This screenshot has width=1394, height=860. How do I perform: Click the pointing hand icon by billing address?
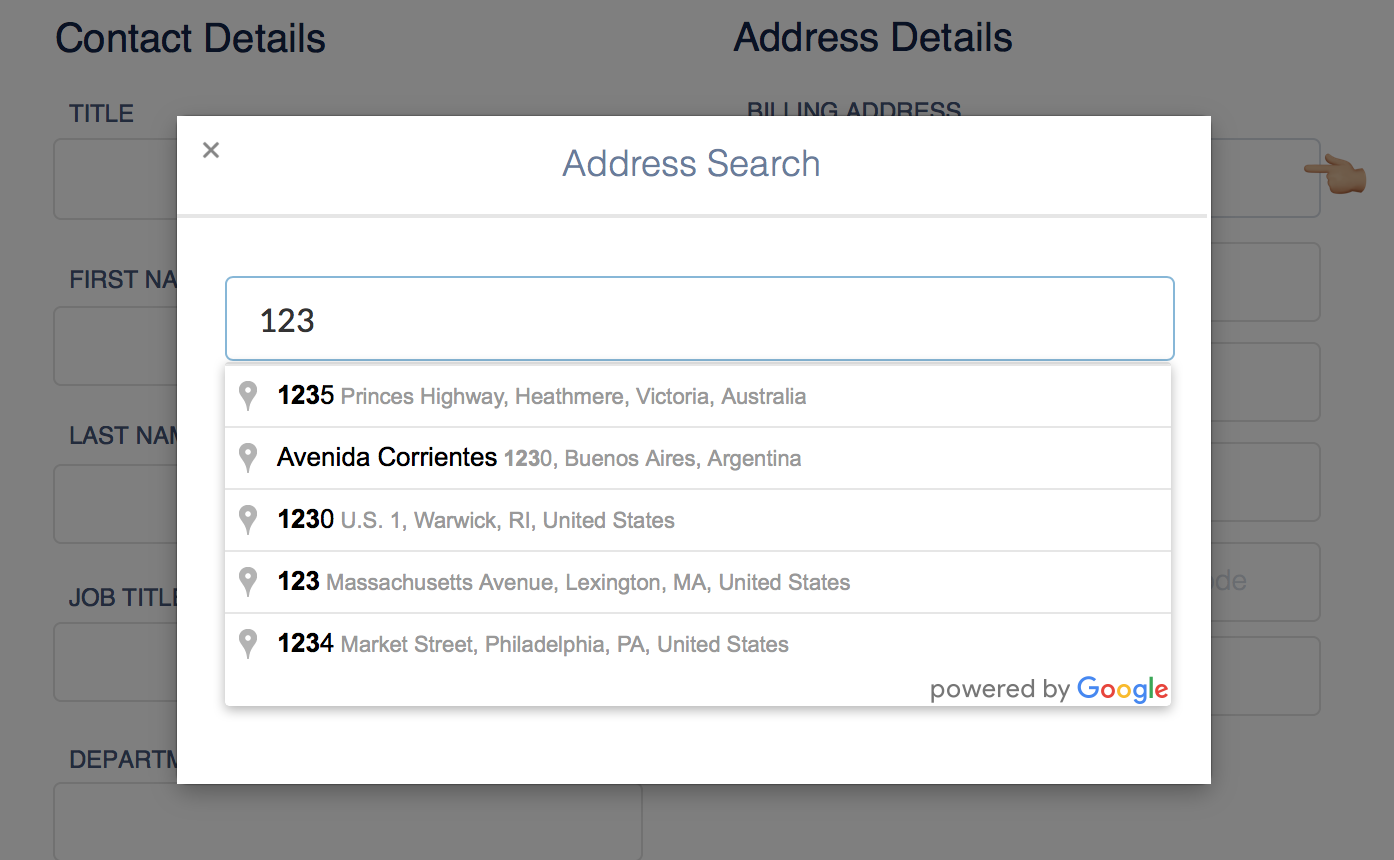[x=1335, y=175]
